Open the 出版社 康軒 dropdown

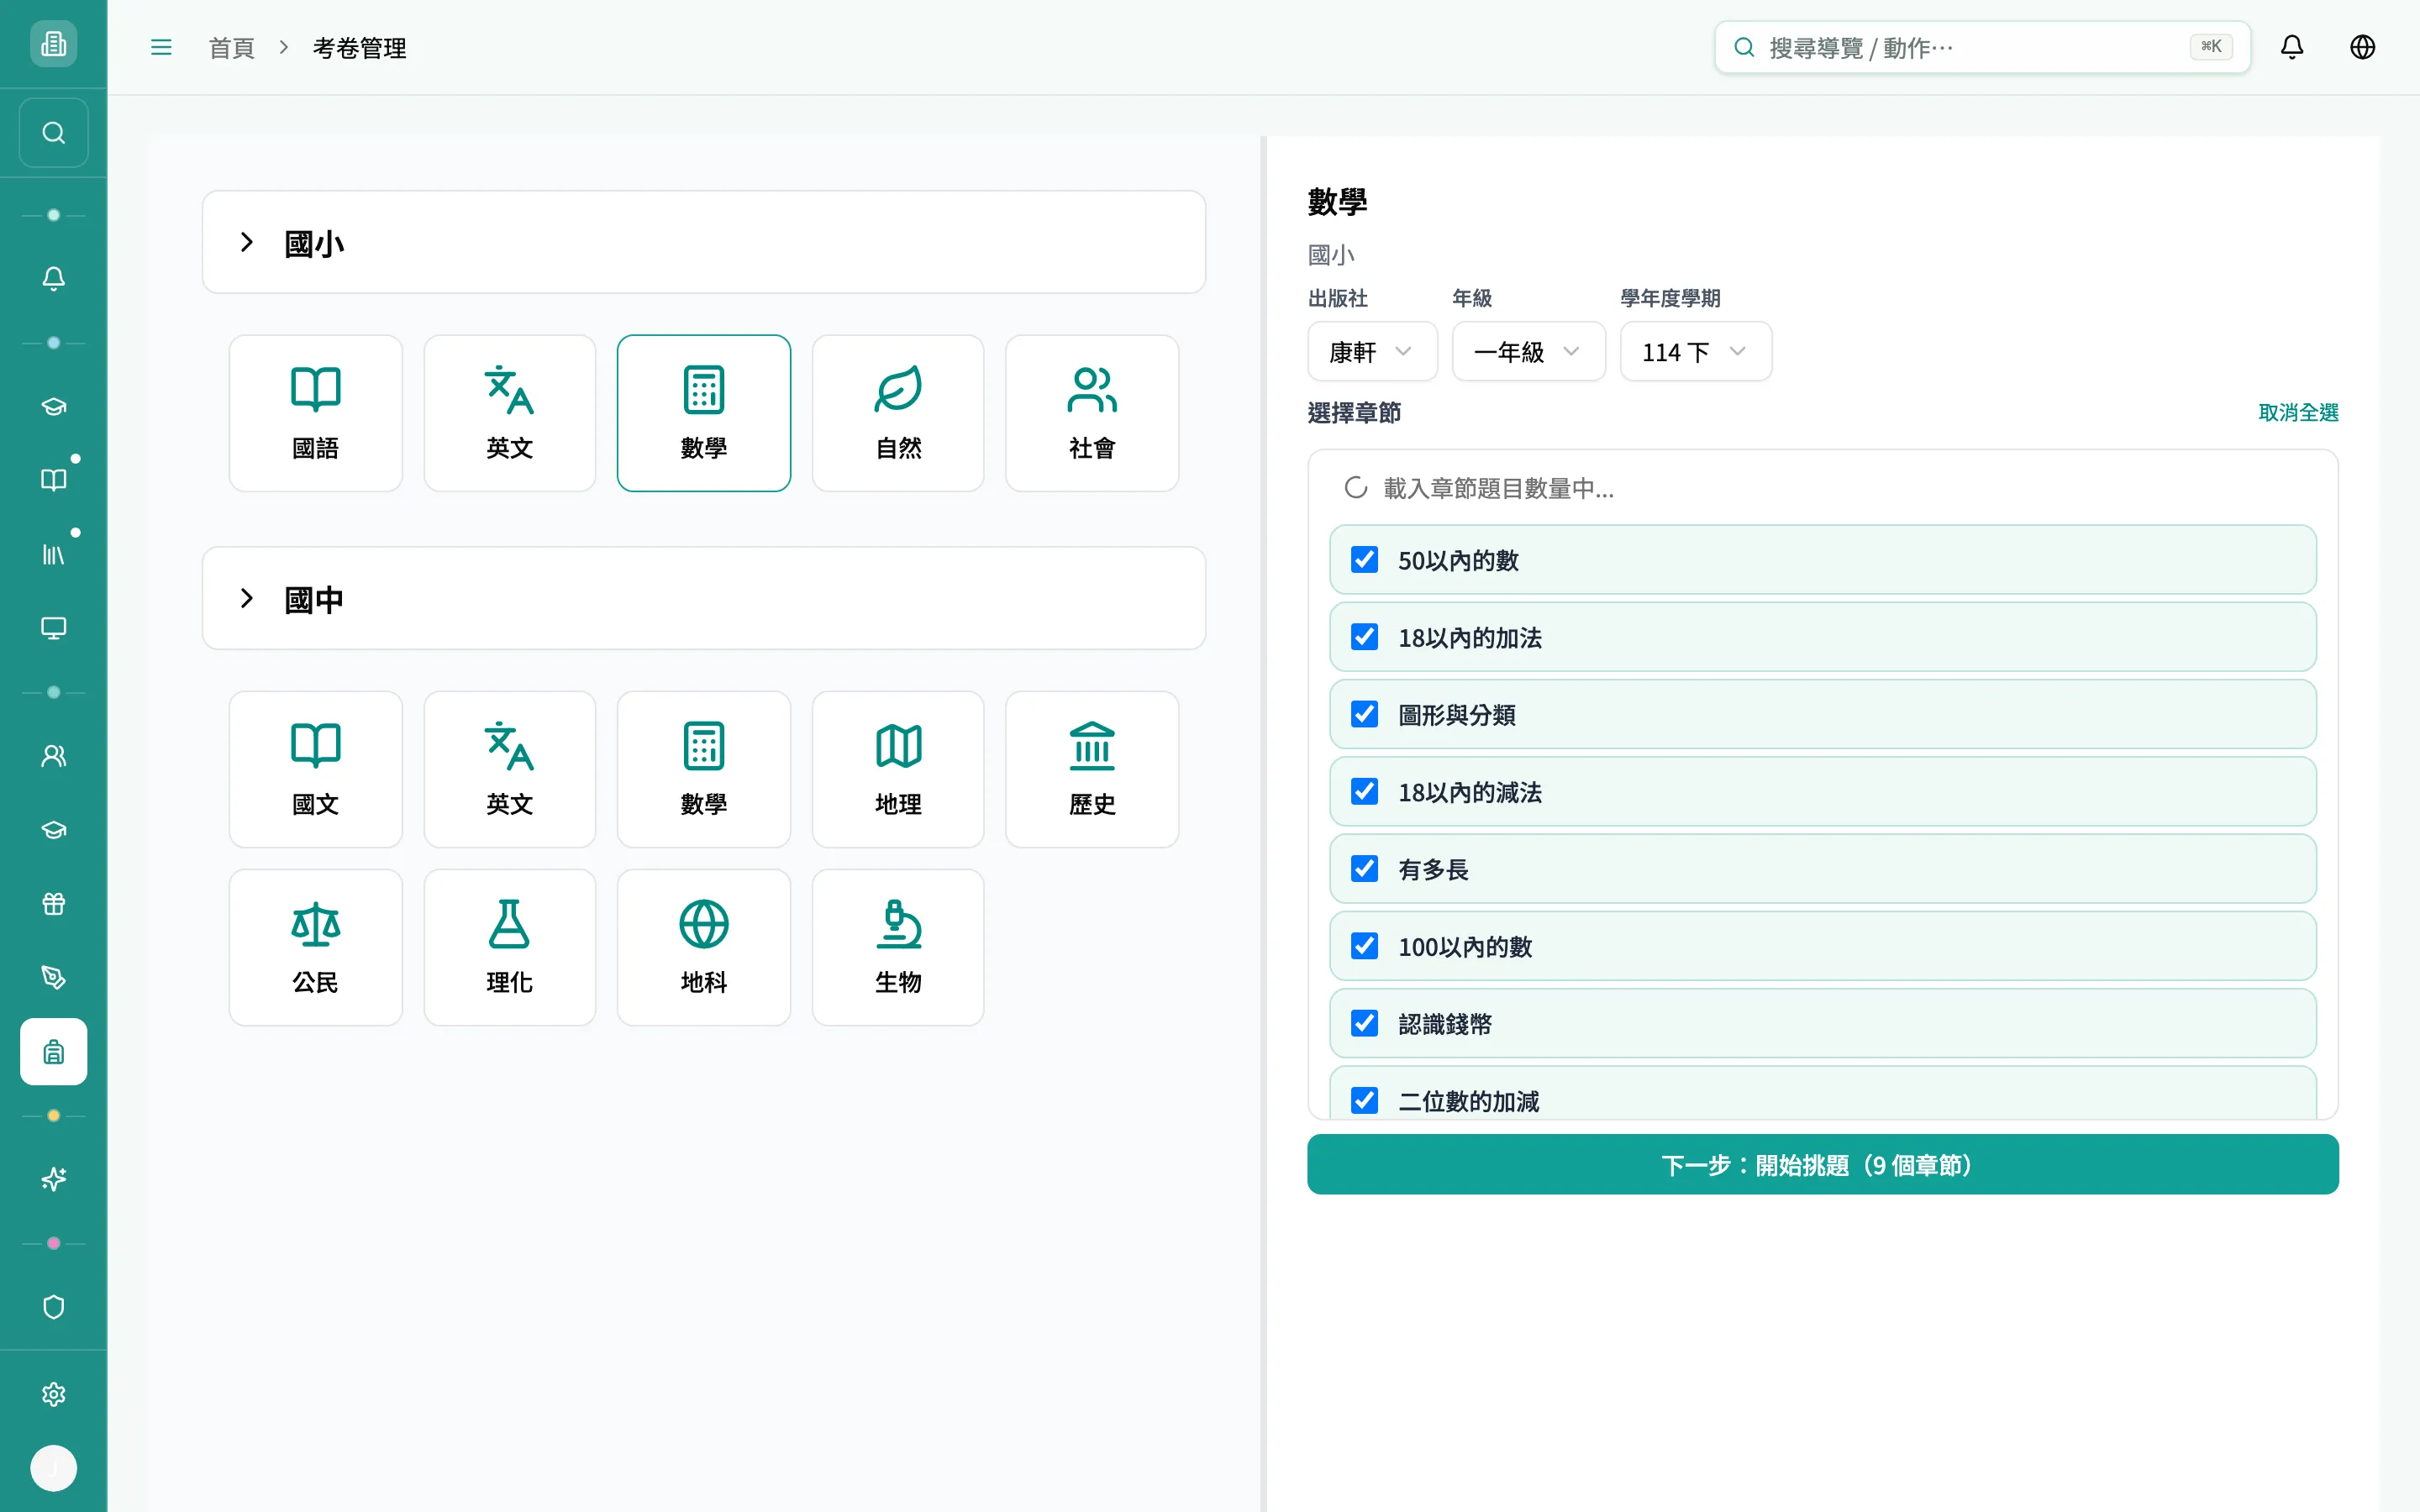click(1372, 351)
